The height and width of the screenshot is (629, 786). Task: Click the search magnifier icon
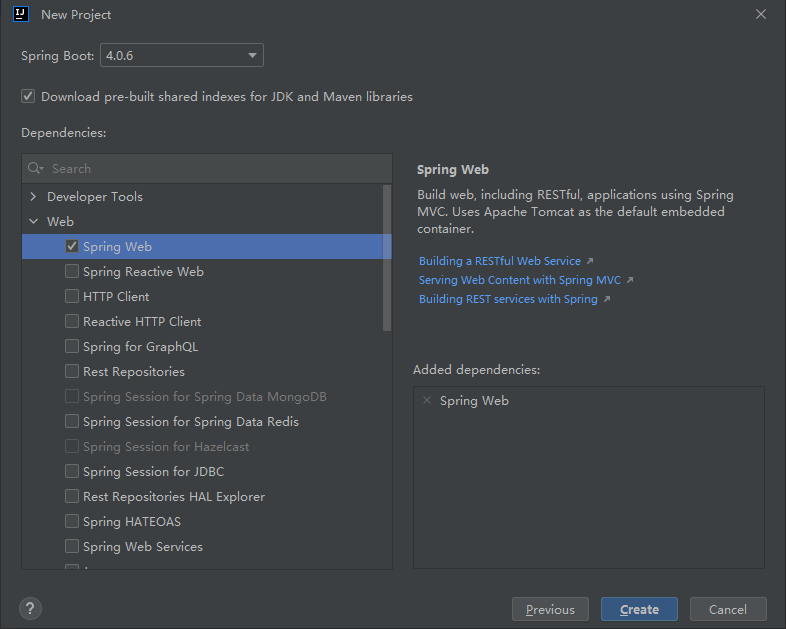[35, 168]
